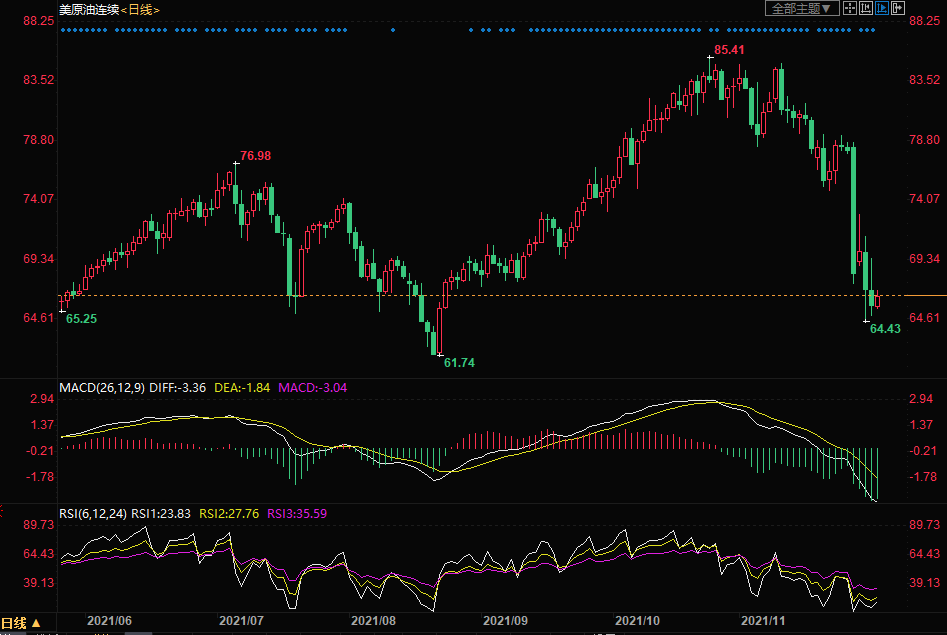Click the magenta MACD:-3.04 value label

[312, 387]
